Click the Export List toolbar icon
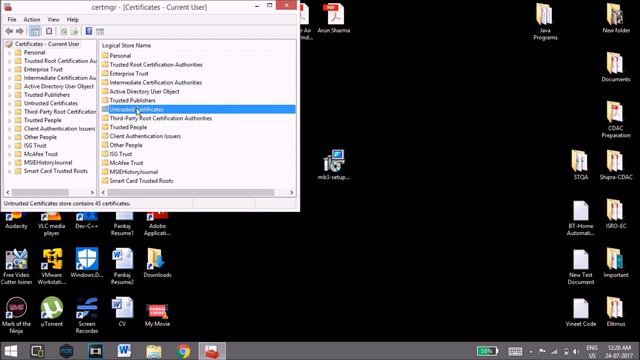This screenshot has height=360, width=640. coord(74,31)
